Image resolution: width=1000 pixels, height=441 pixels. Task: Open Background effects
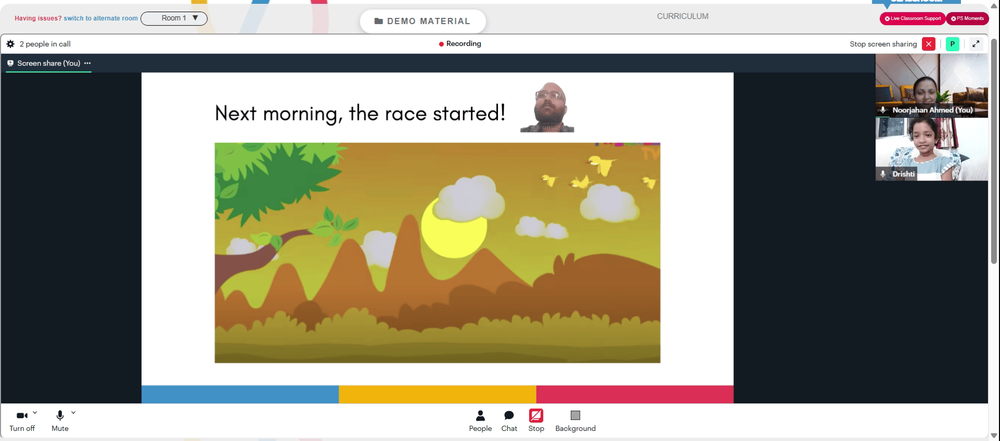575,421
